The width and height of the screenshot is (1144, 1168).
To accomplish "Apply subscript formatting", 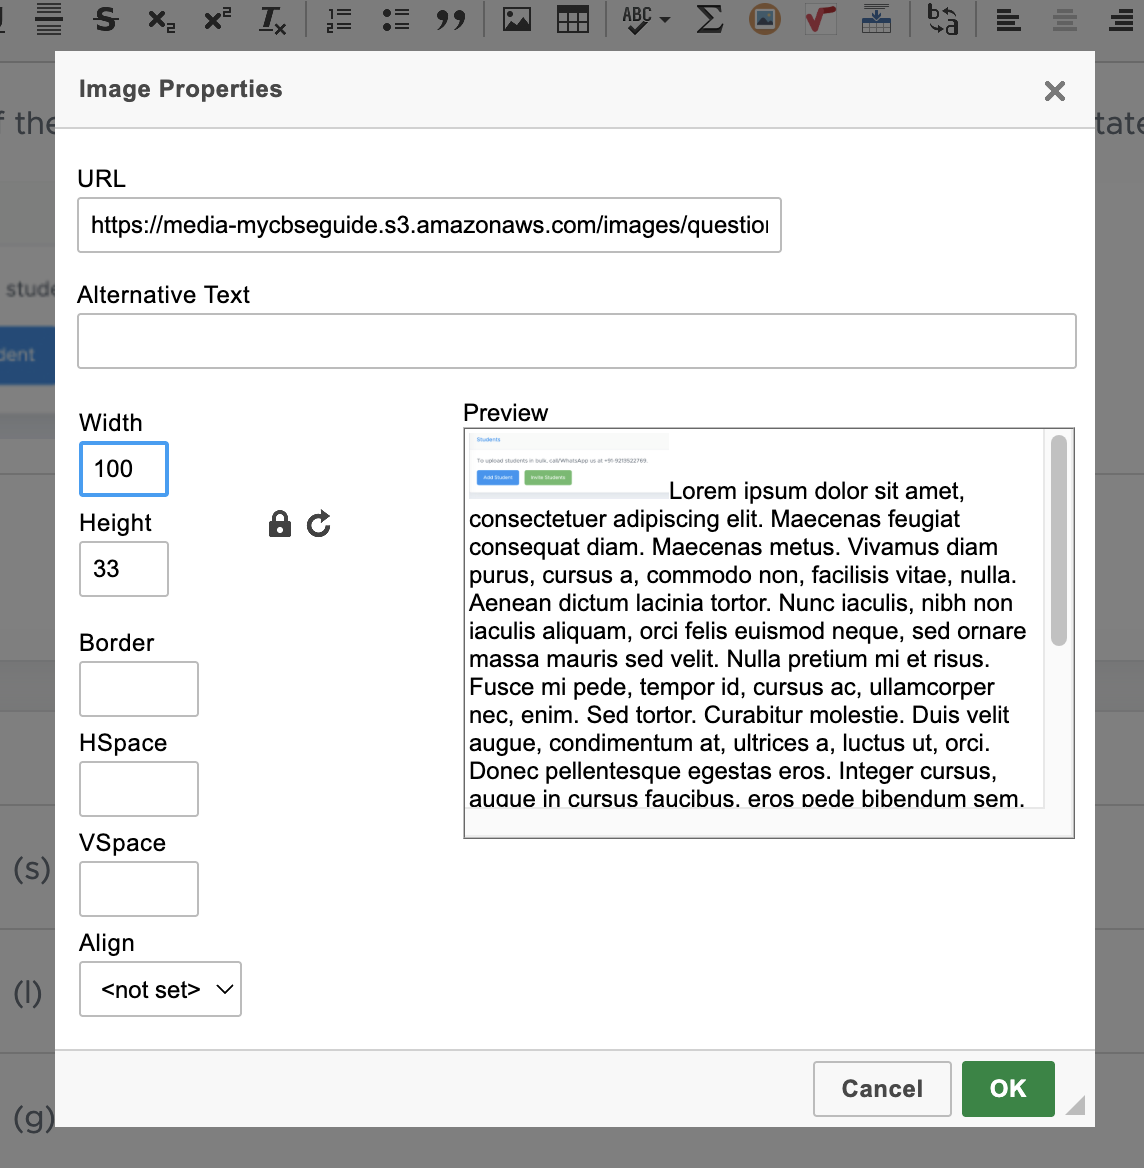I will tap(162, 19).
